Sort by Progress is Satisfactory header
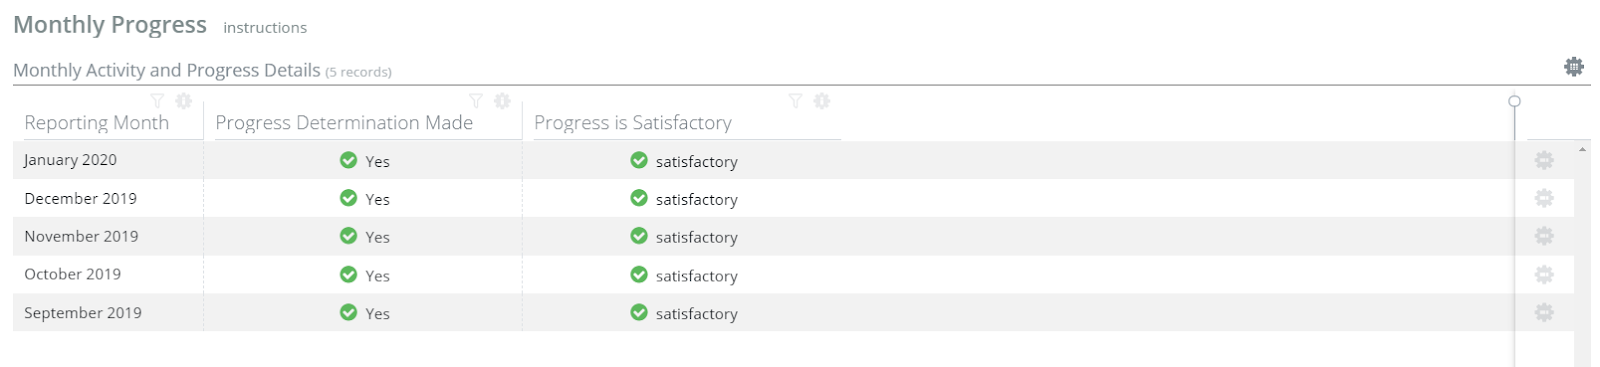The image size is (1600, 367). click(x=633, y=123)
